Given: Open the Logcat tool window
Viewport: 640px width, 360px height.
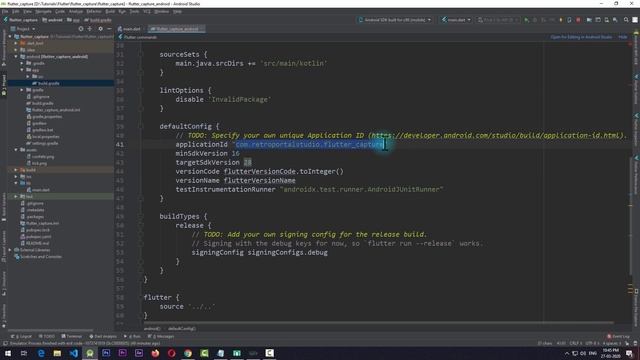Looking at the screenshot, I should coord(22,336).
